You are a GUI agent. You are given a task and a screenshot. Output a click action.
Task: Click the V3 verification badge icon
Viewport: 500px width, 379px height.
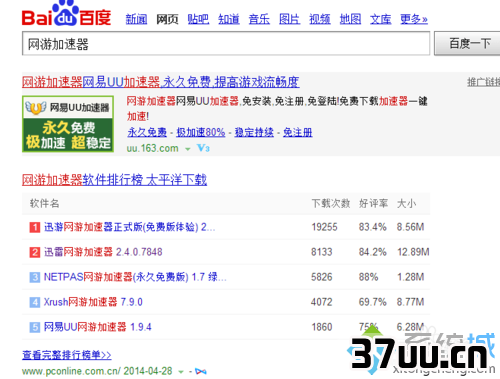203,148
